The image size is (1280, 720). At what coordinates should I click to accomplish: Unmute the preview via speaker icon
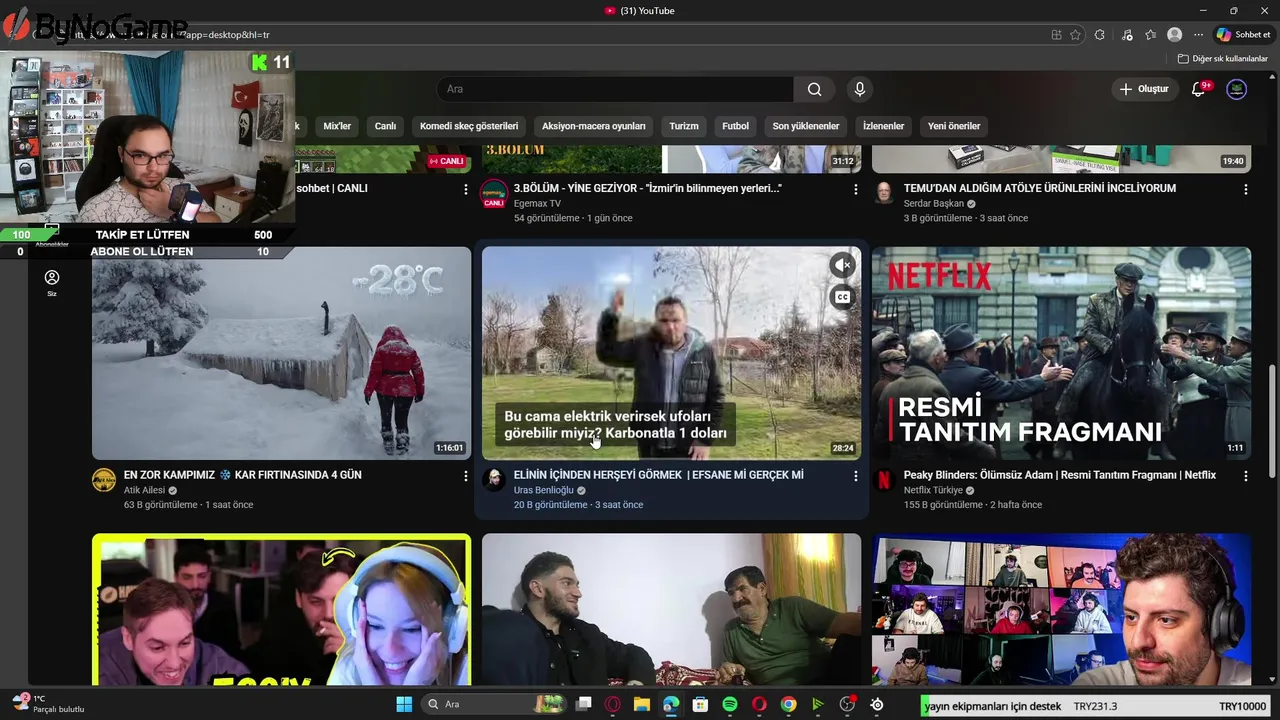point(843,265)
